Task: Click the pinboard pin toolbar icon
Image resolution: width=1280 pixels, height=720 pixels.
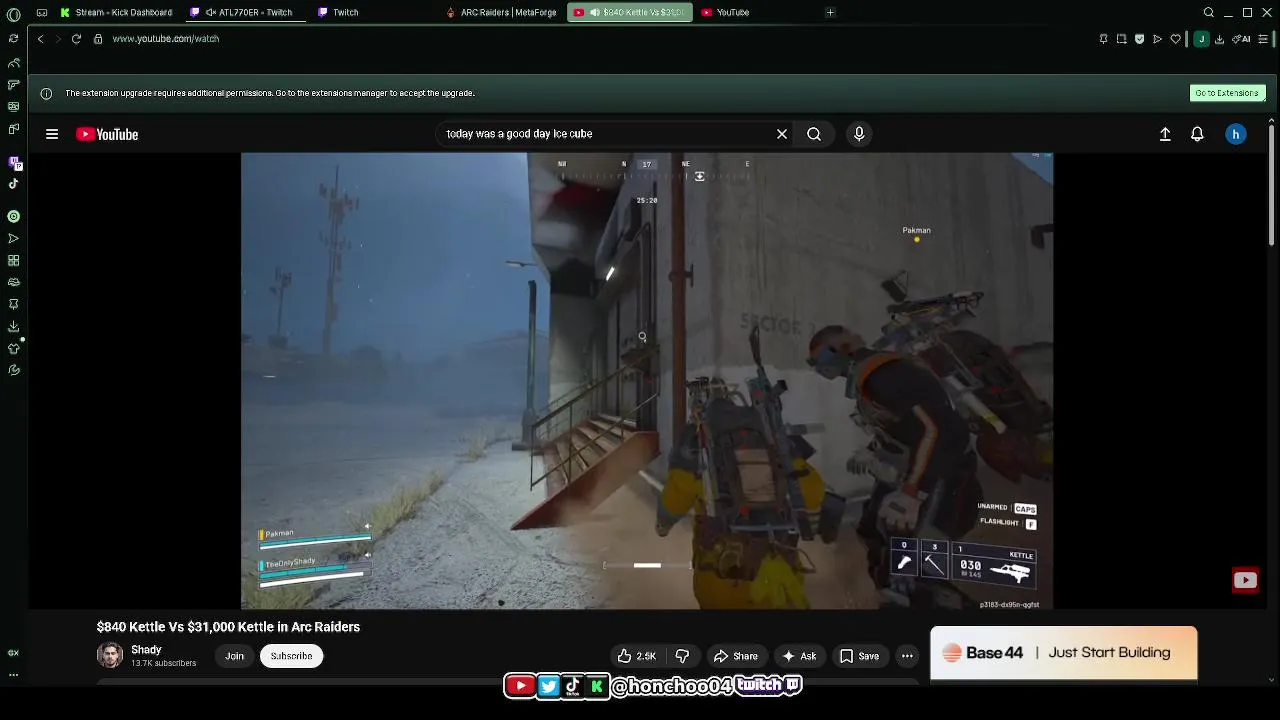Action: pyautogui.click(x=1104, y=39)
